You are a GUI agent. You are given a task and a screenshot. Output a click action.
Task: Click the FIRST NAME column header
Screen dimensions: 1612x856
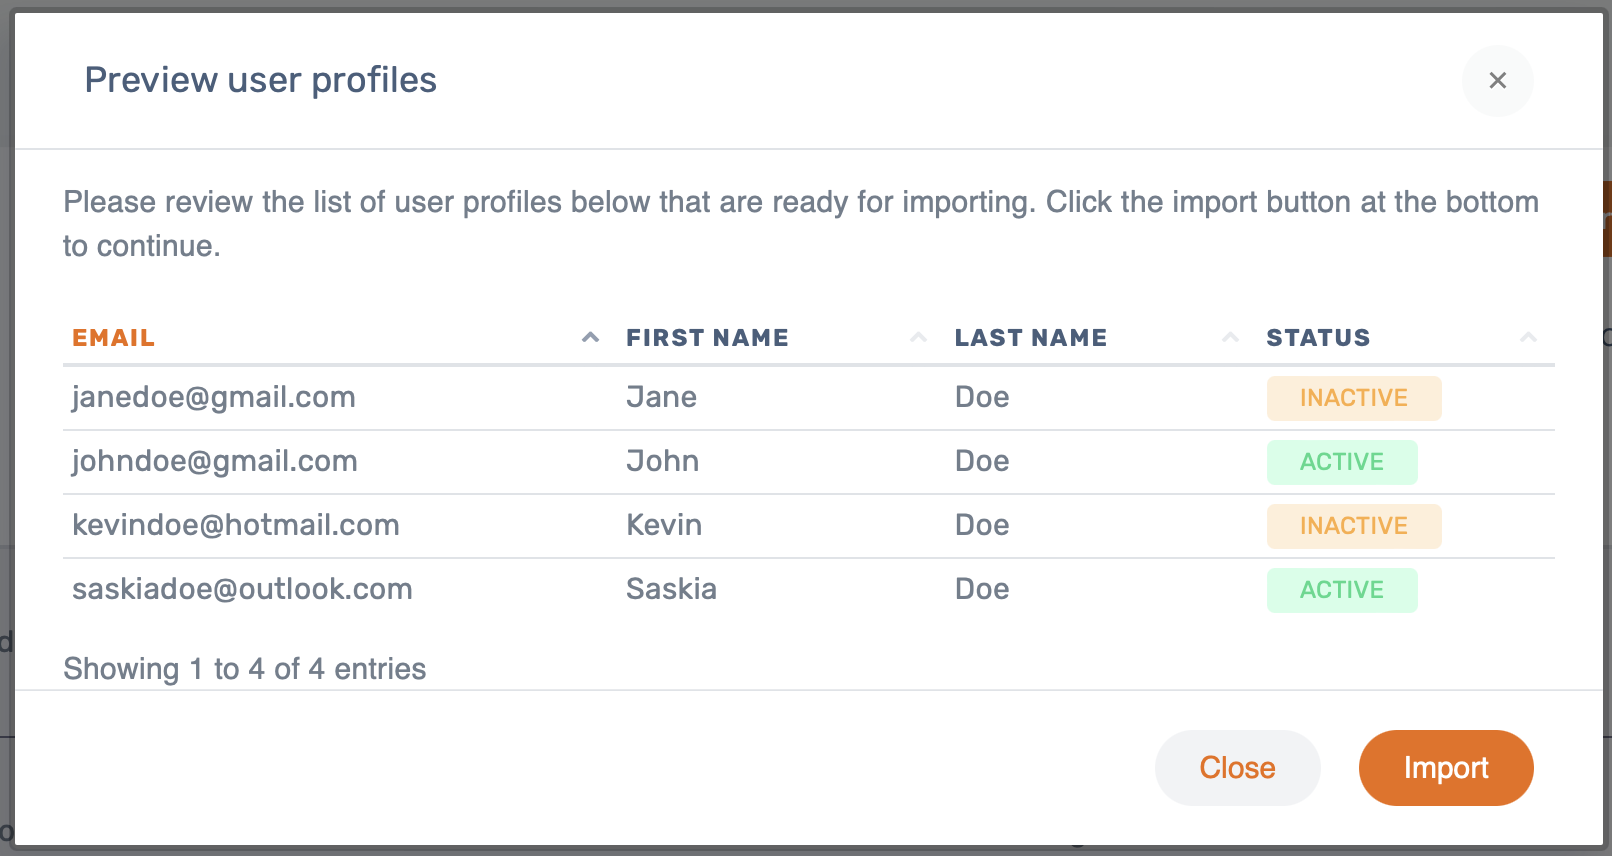[707, 338]
